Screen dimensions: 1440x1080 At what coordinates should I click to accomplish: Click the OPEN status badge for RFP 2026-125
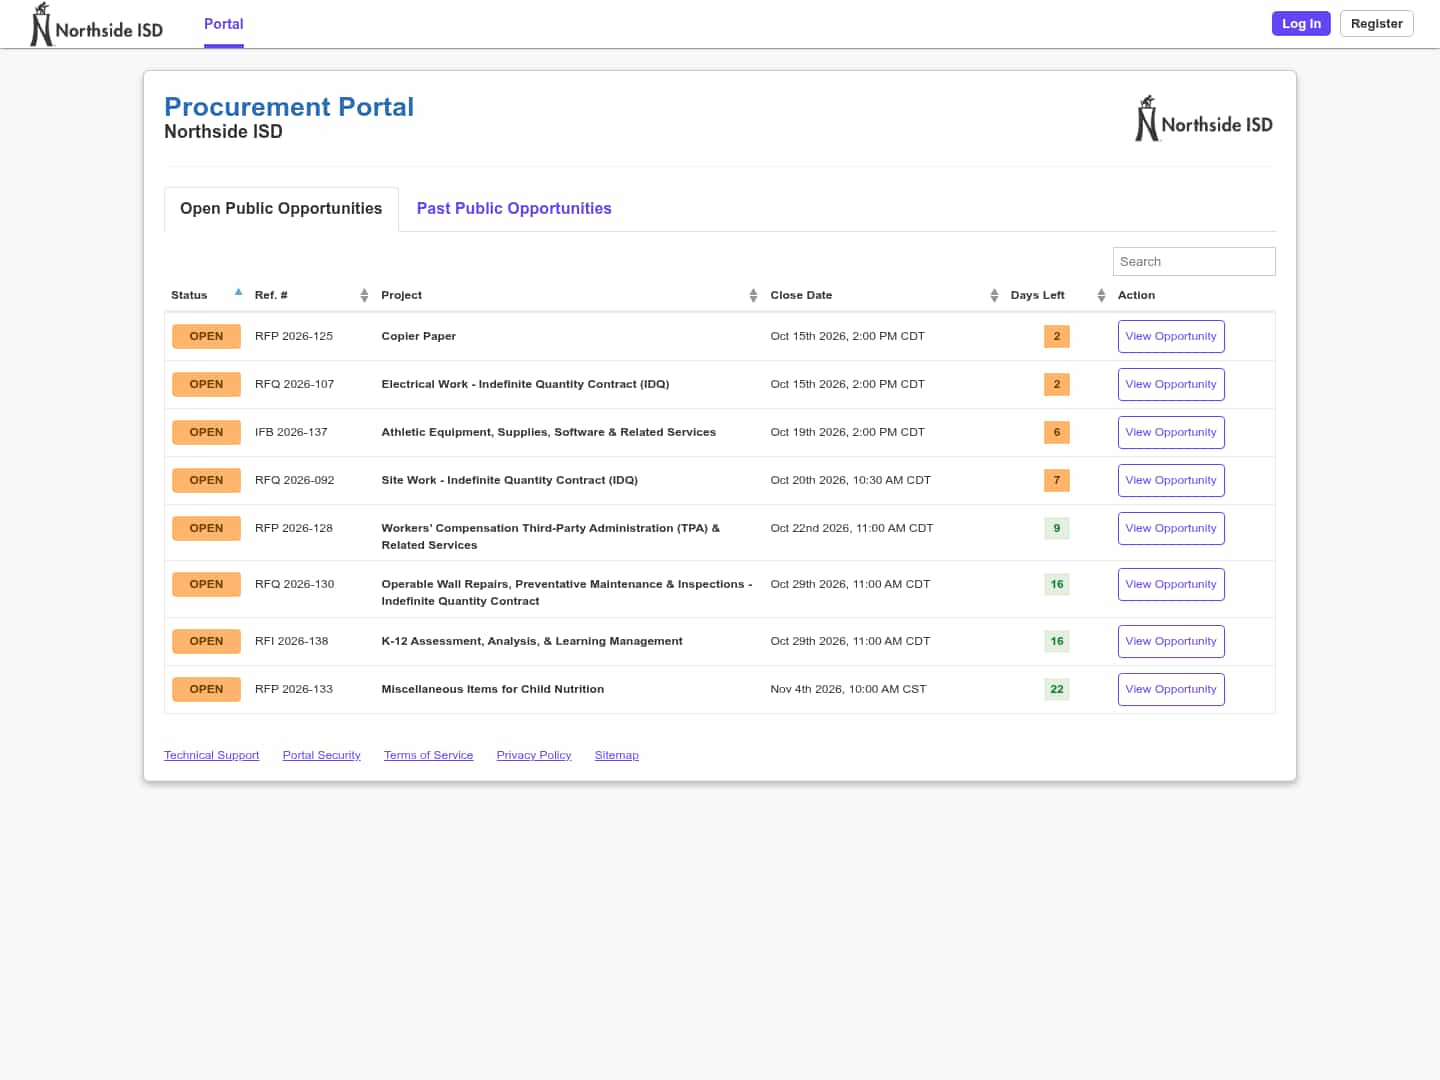[206, 336]
